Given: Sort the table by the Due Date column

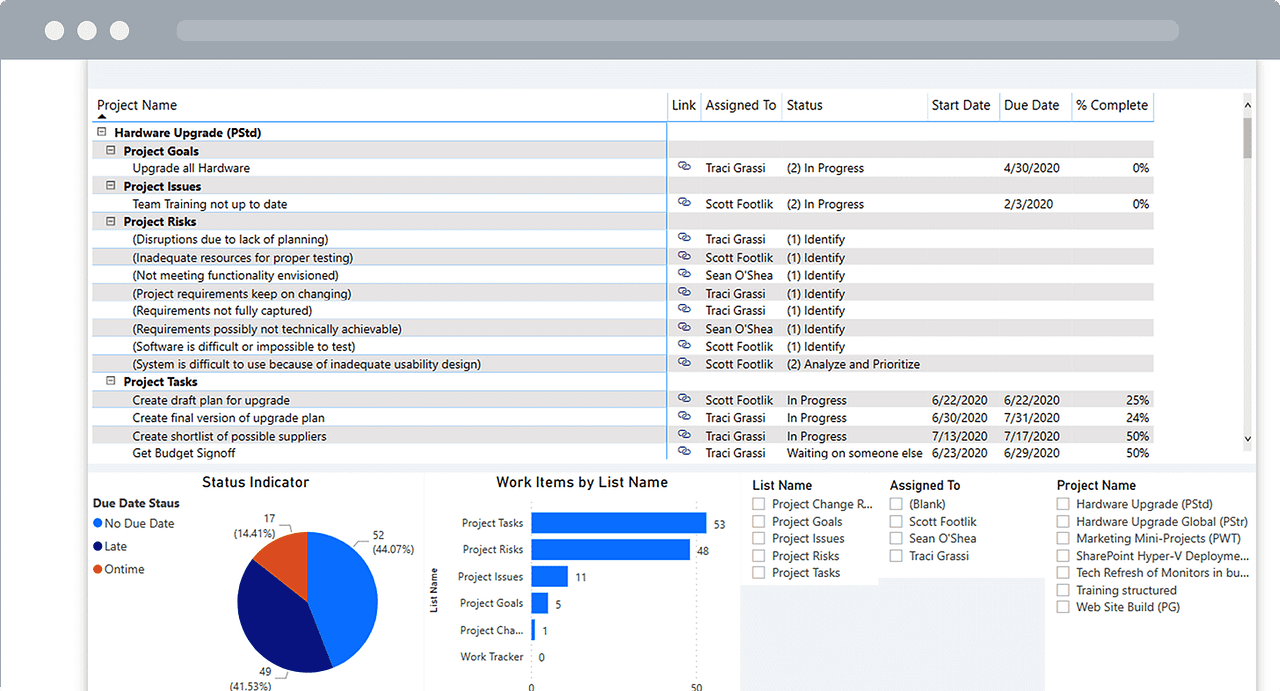Looking at the screenshot, I should 1030,105.
